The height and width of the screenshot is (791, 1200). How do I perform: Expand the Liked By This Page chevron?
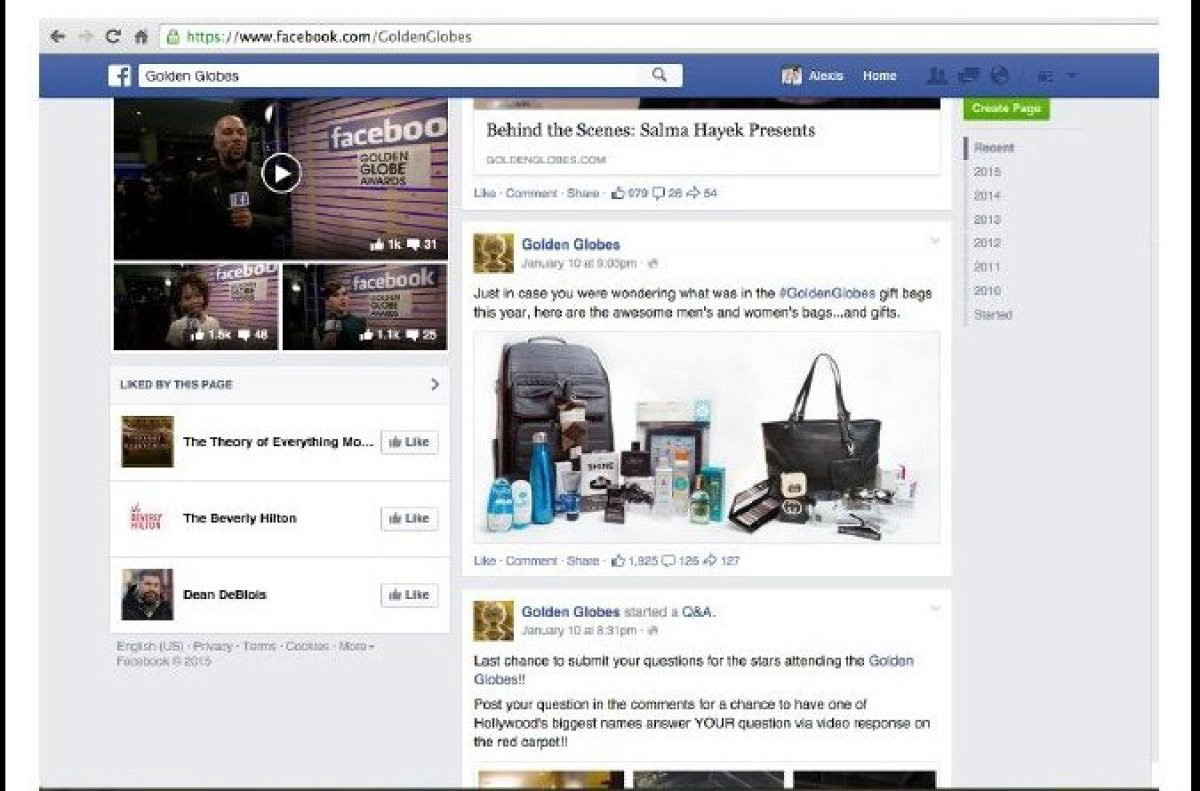pos(434,384)
